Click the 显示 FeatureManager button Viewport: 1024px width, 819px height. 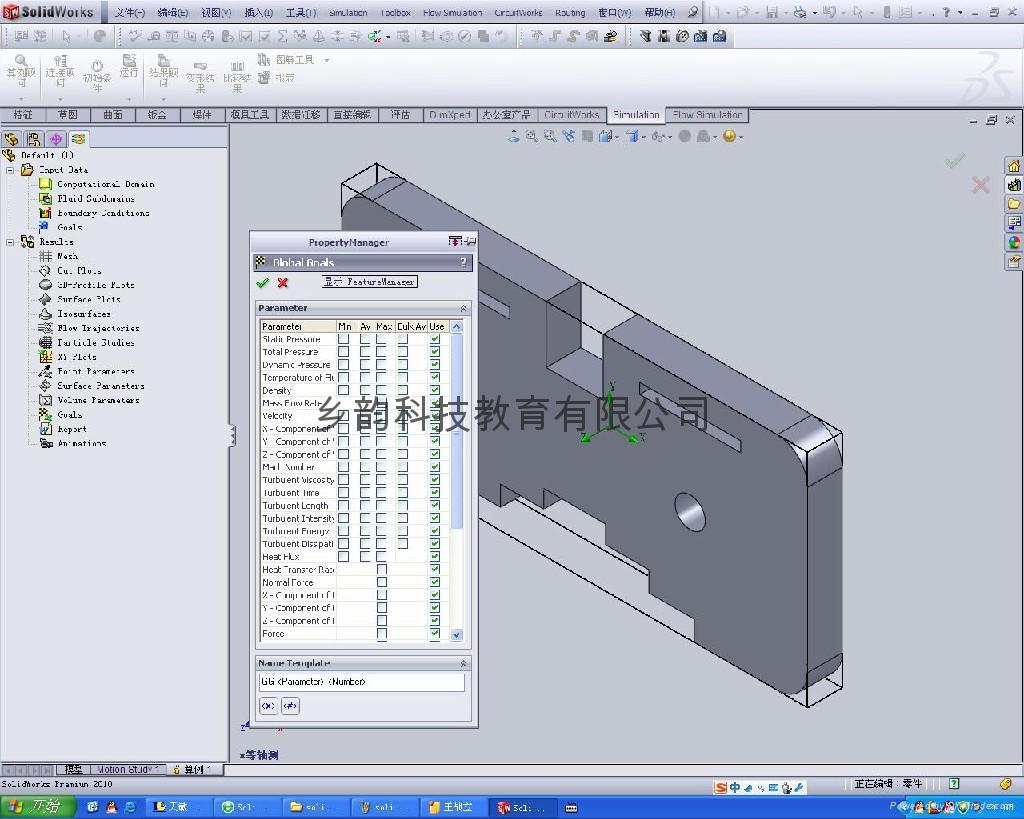(x=370, y=281)
